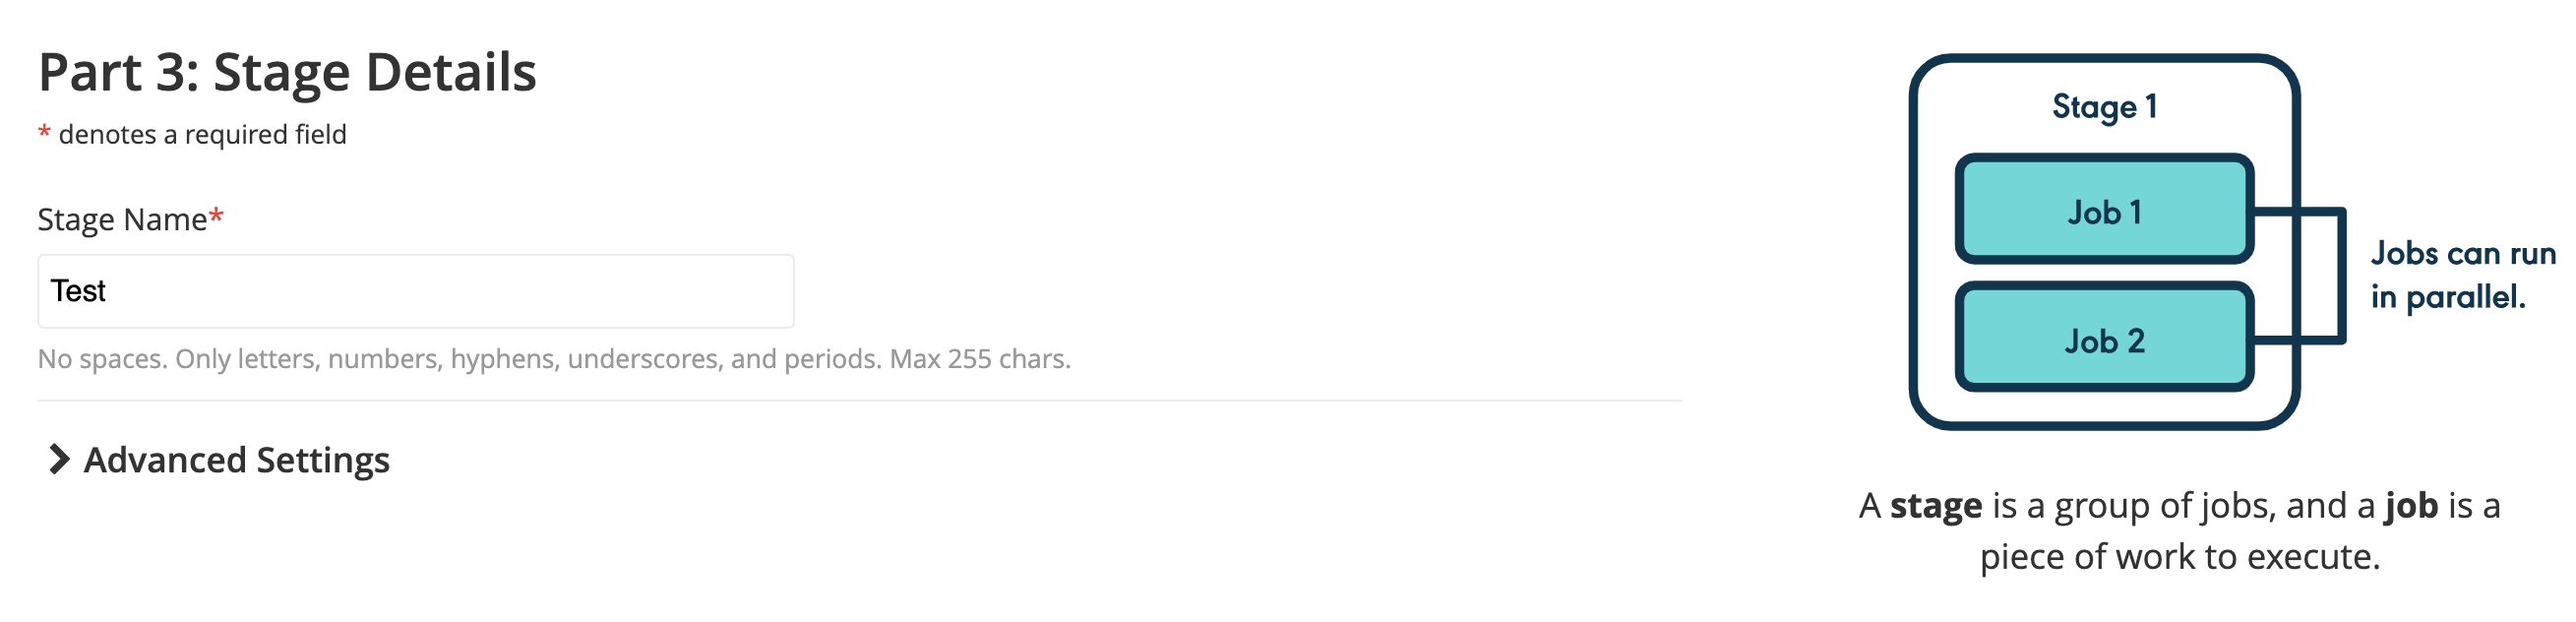
Task: Click the 'Max 255 chars' hint text
Action: (x=979, y=358)
